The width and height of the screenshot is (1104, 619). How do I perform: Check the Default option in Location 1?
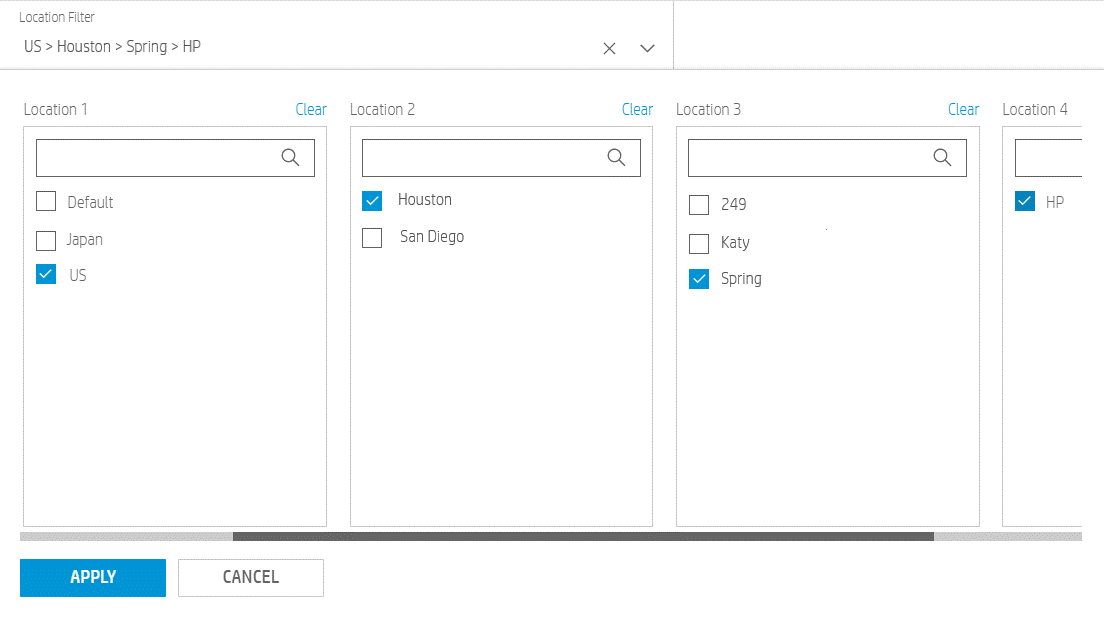[x=45, y=201]
